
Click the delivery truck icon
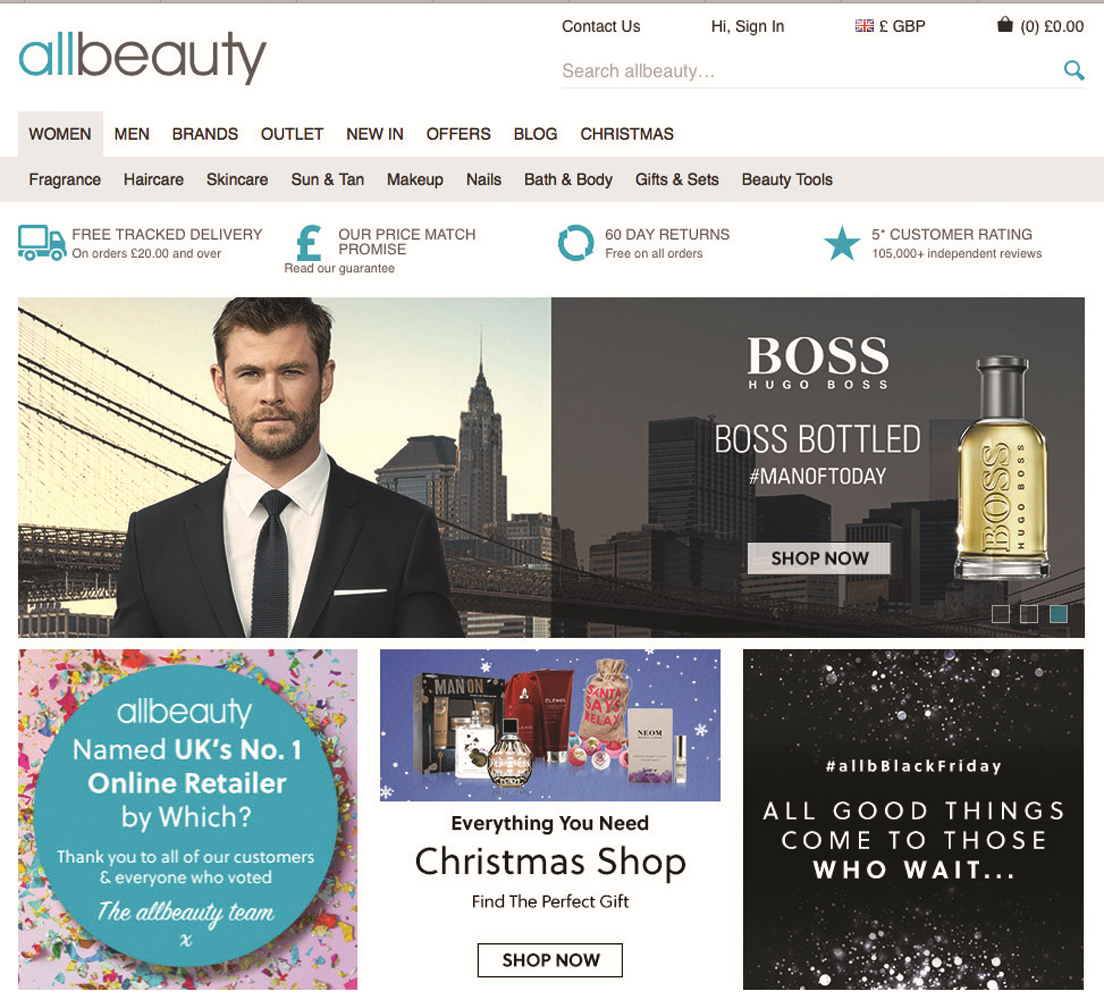[42, 243]
